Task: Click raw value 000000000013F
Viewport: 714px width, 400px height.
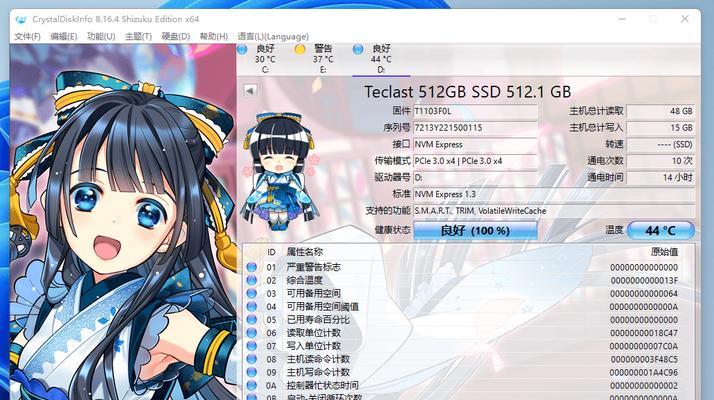Action: click(x=644, y=280)
